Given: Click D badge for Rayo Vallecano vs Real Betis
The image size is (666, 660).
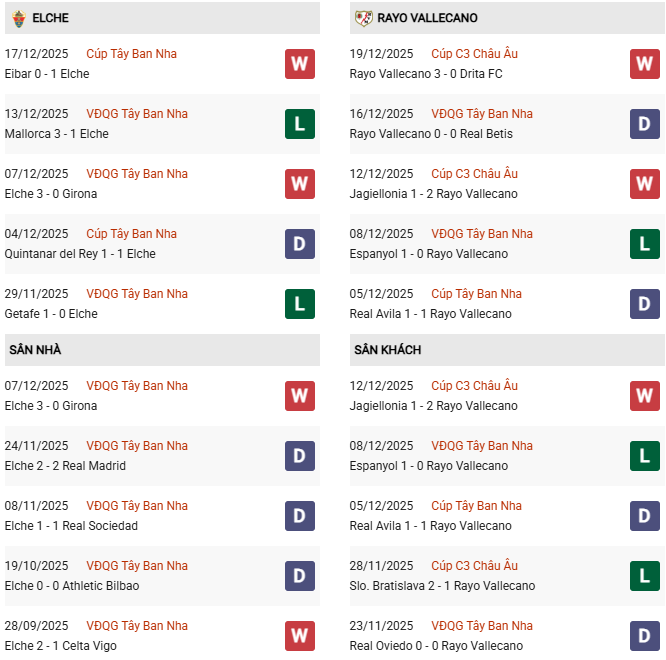Looking at the screenshot, I should pyautogui.click(x=644, y=124).
